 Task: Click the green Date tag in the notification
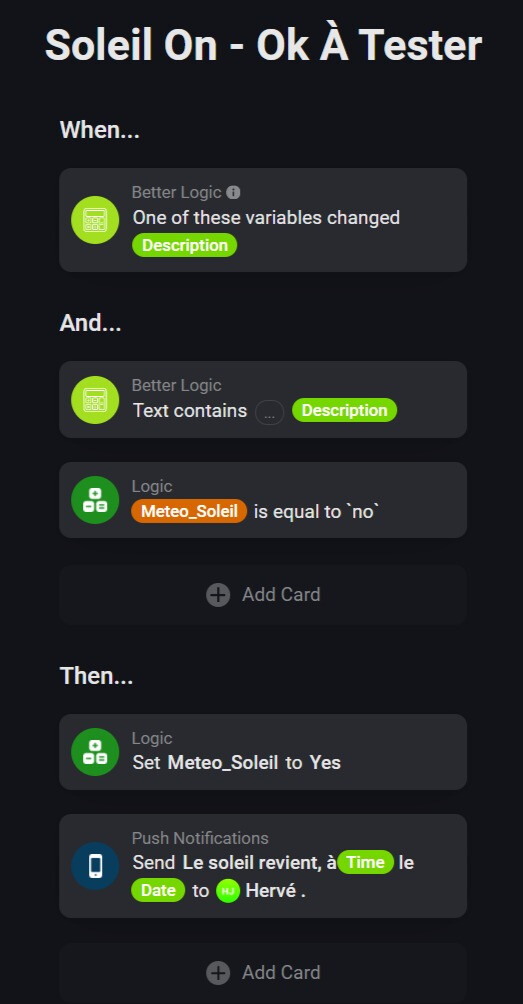(158, 891)
